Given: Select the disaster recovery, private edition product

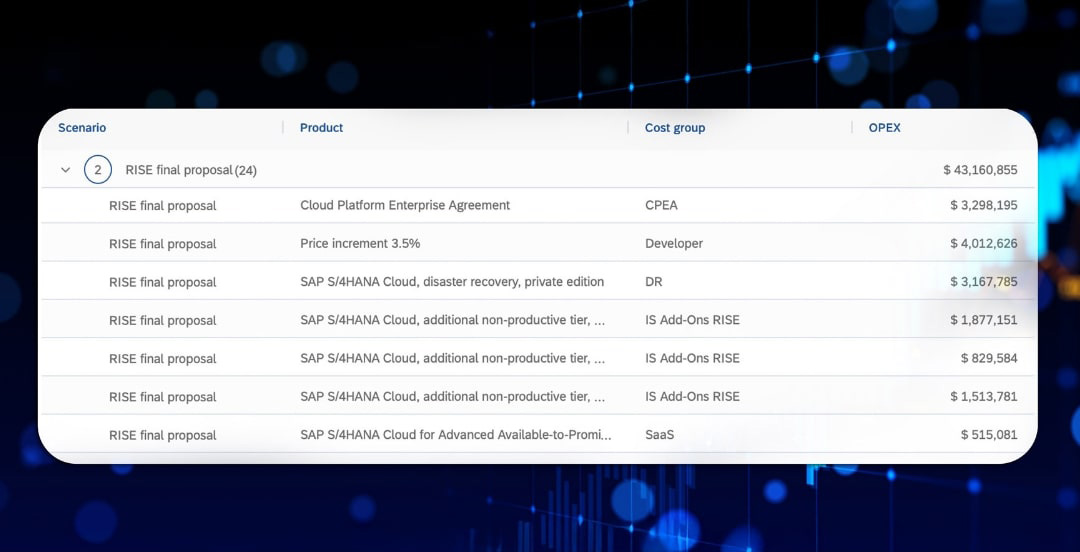Looking at the screenshot, I should (452, 282).
